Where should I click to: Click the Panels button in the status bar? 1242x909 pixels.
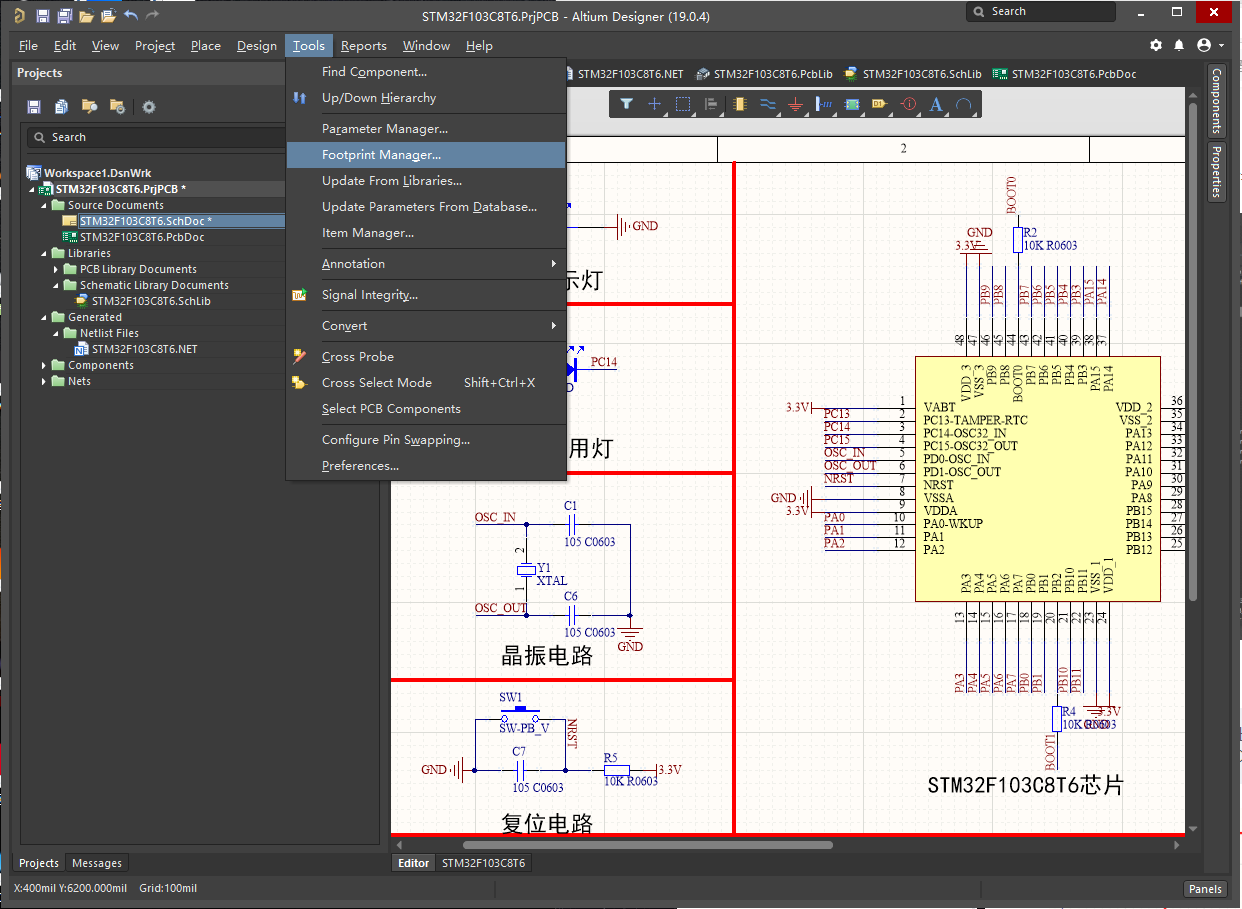click(x=1206, y=889)
